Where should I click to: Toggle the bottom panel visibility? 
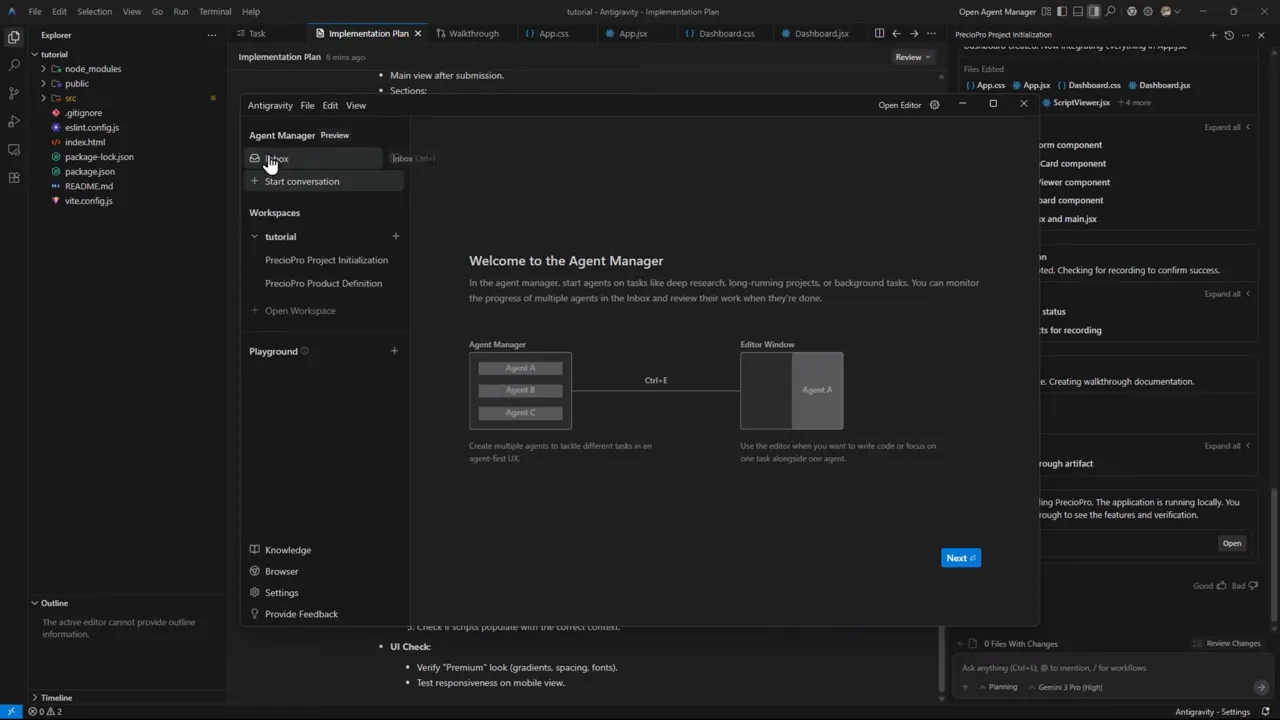tap(1078, 10)
